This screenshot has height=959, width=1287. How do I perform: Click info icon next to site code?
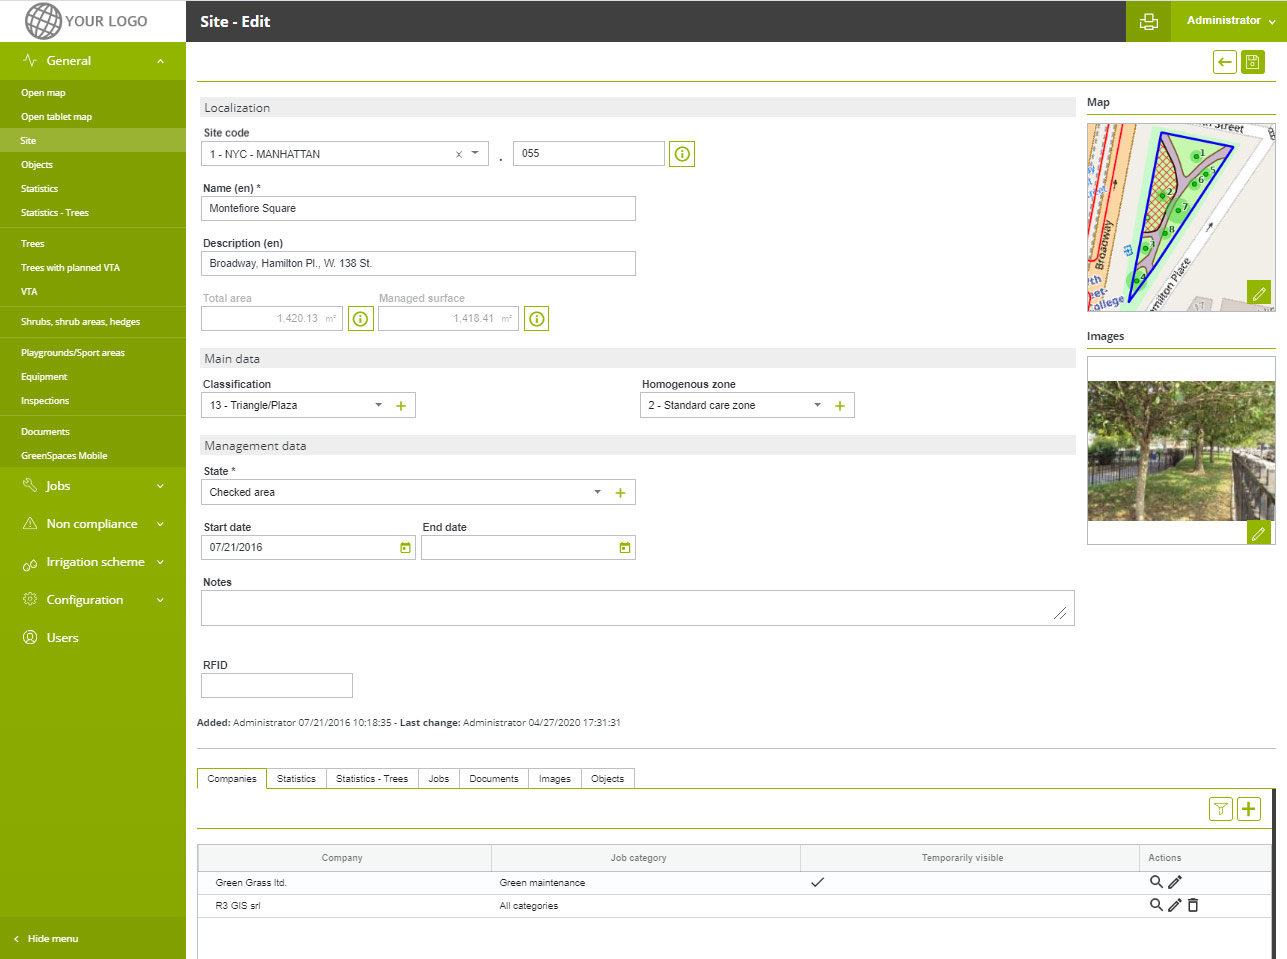tap(682, 154)
